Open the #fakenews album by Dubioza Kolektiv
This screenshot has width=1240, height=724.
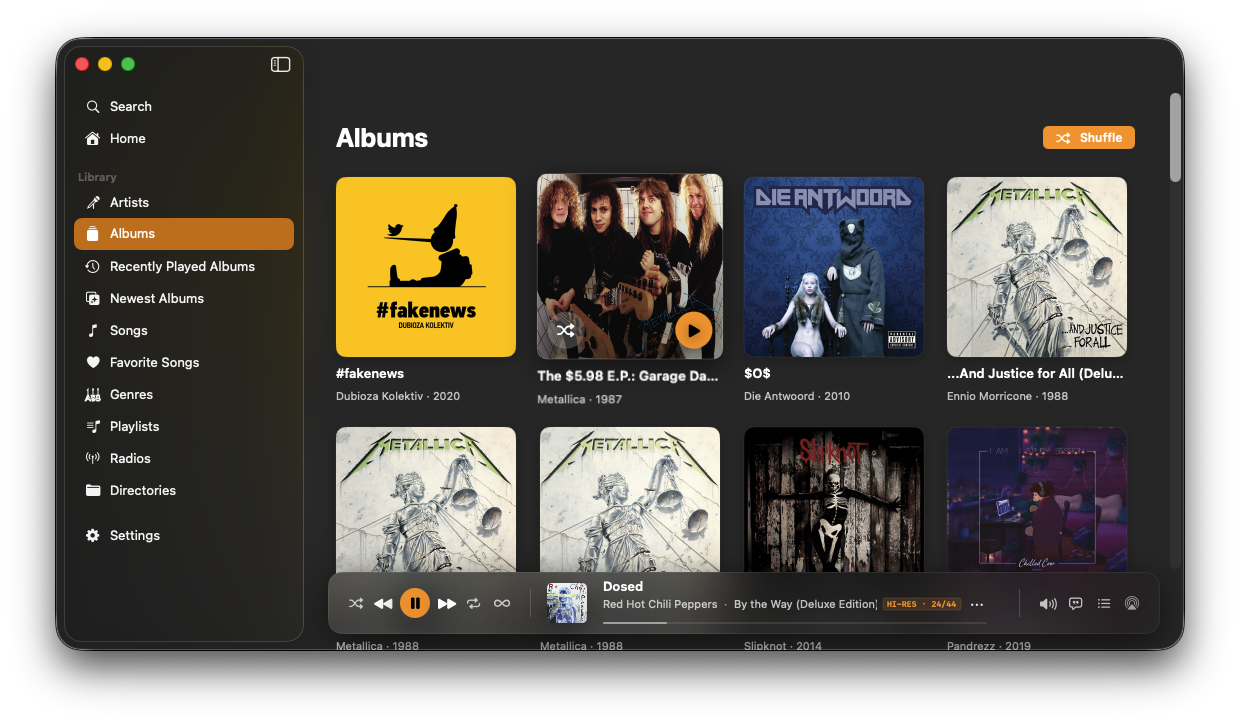(425, 266)
